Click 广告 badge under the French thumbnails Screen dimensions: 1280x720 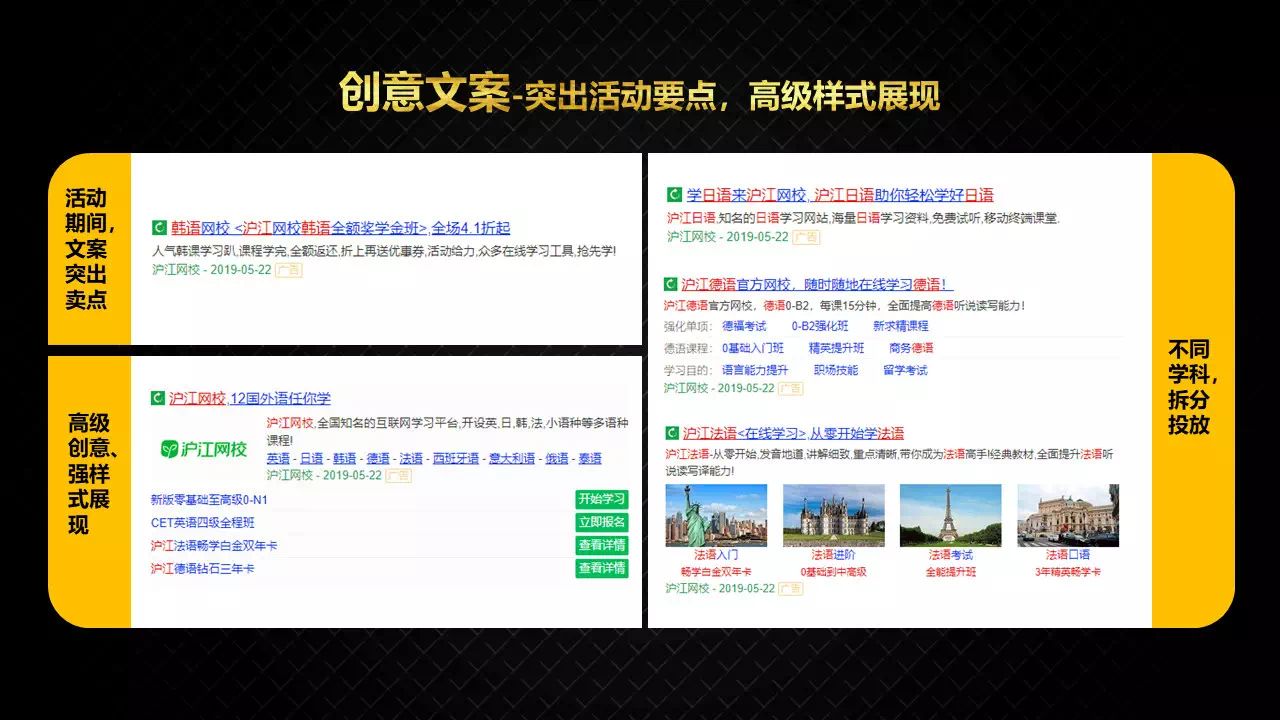click(x=790, y=589)
